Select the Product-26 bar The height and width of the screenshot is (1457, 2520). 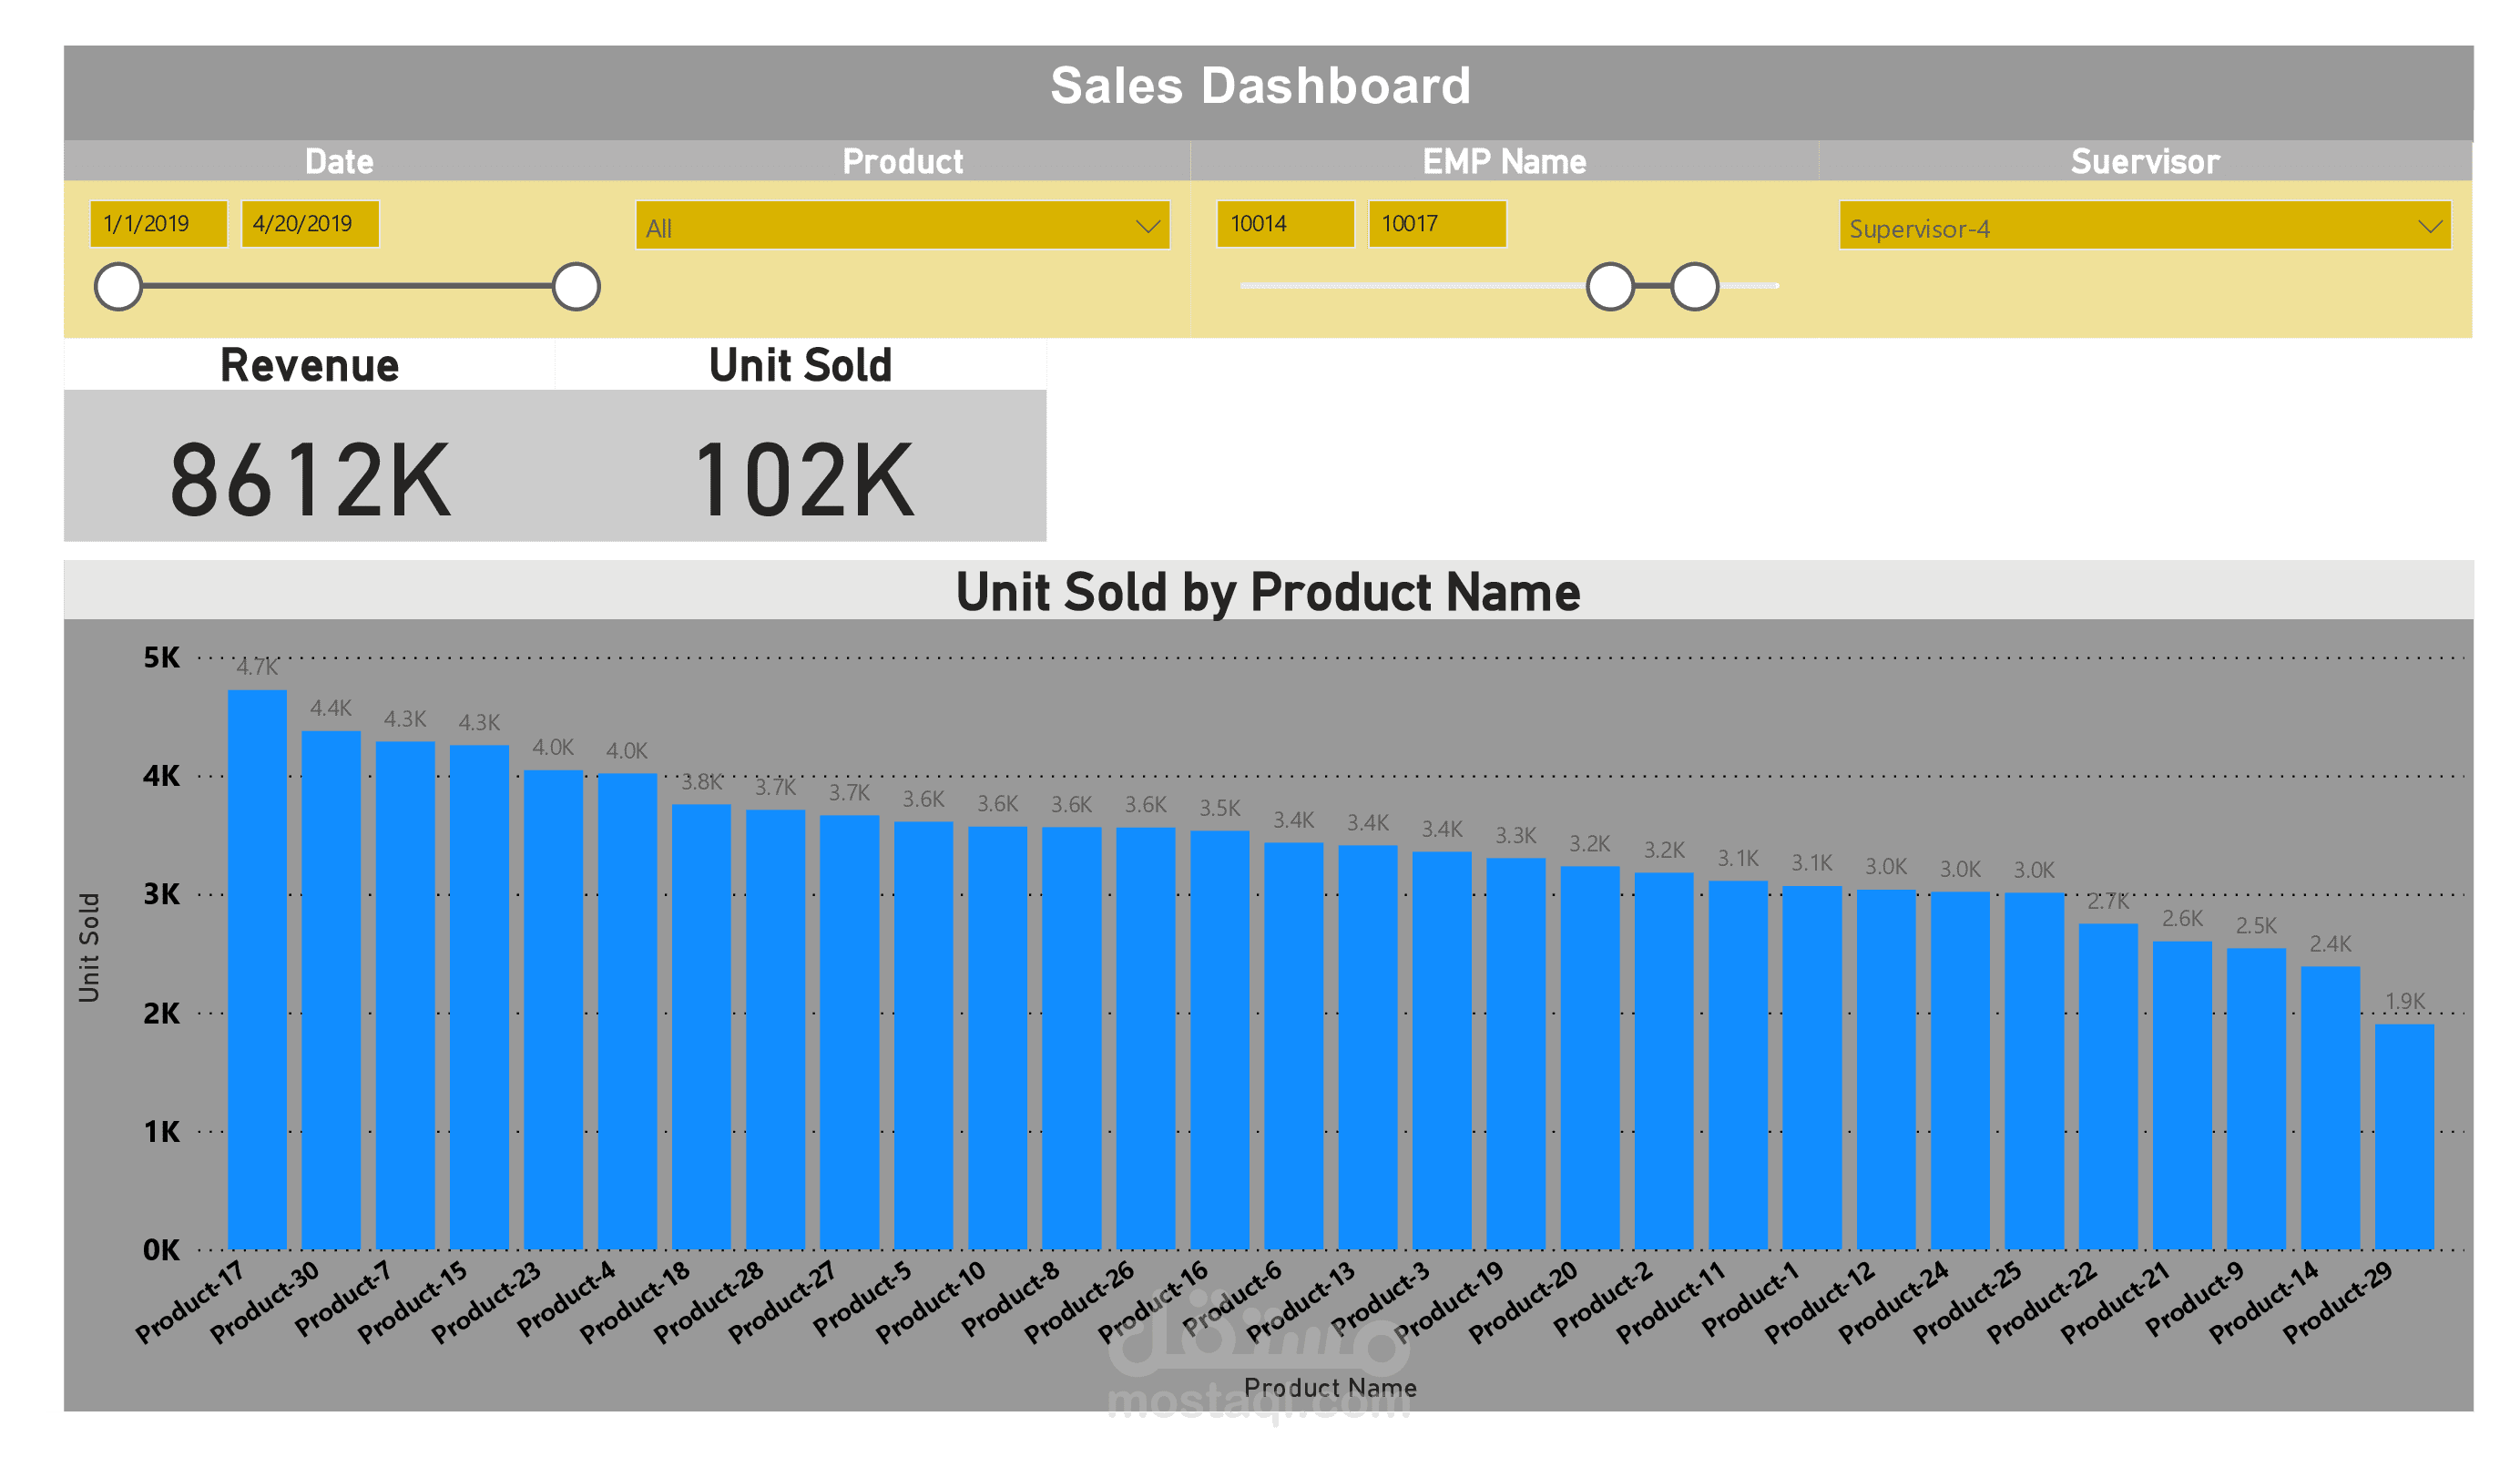(x=1145, y=1038)
